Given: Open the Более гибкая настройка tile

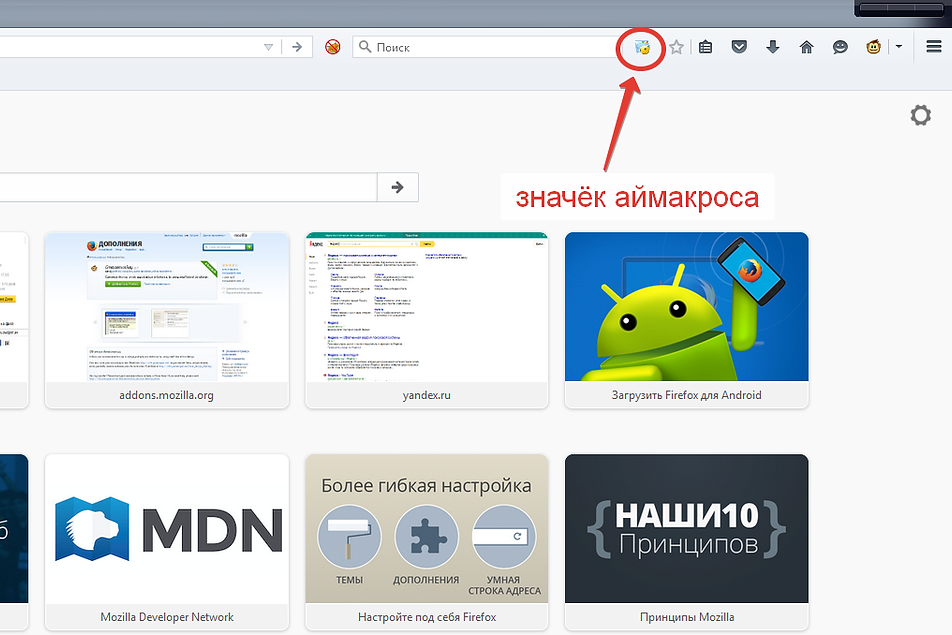Looking at the screenshot, I should (x=427, y=529).
